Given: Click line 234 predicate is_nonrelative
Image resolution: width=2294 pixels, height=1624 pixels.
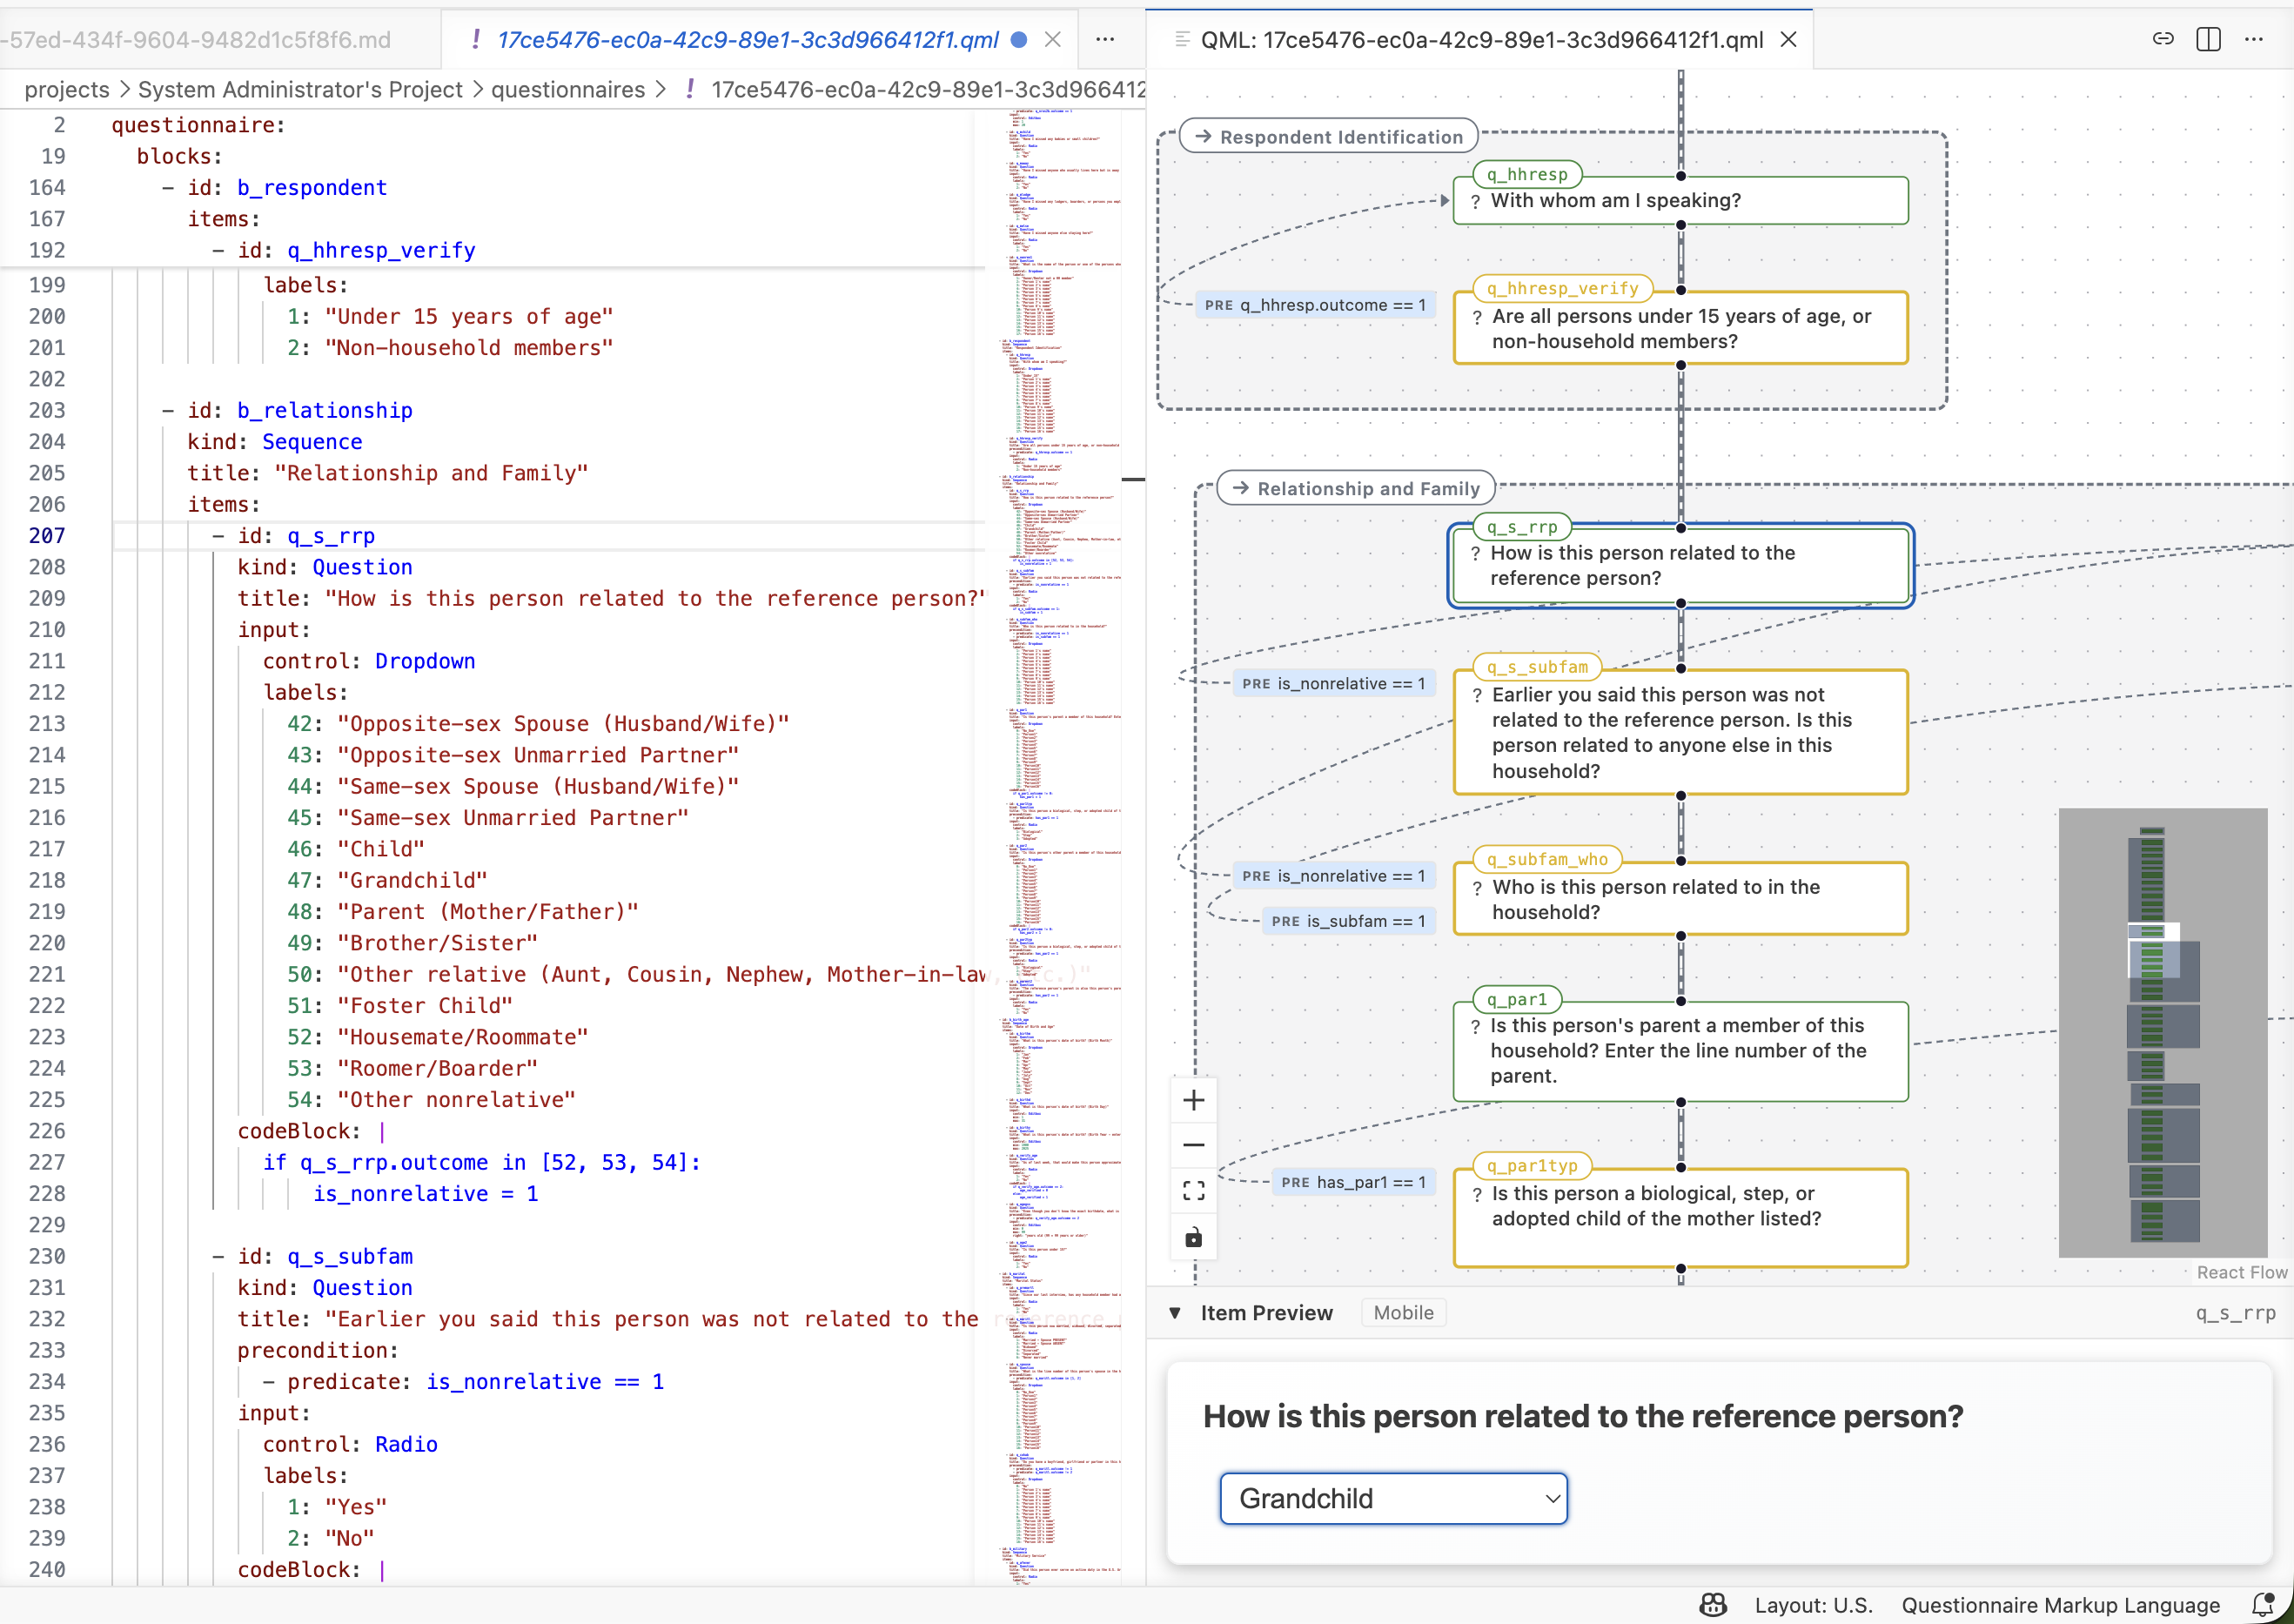Looking at the screenshot, I should (463, 1381).
